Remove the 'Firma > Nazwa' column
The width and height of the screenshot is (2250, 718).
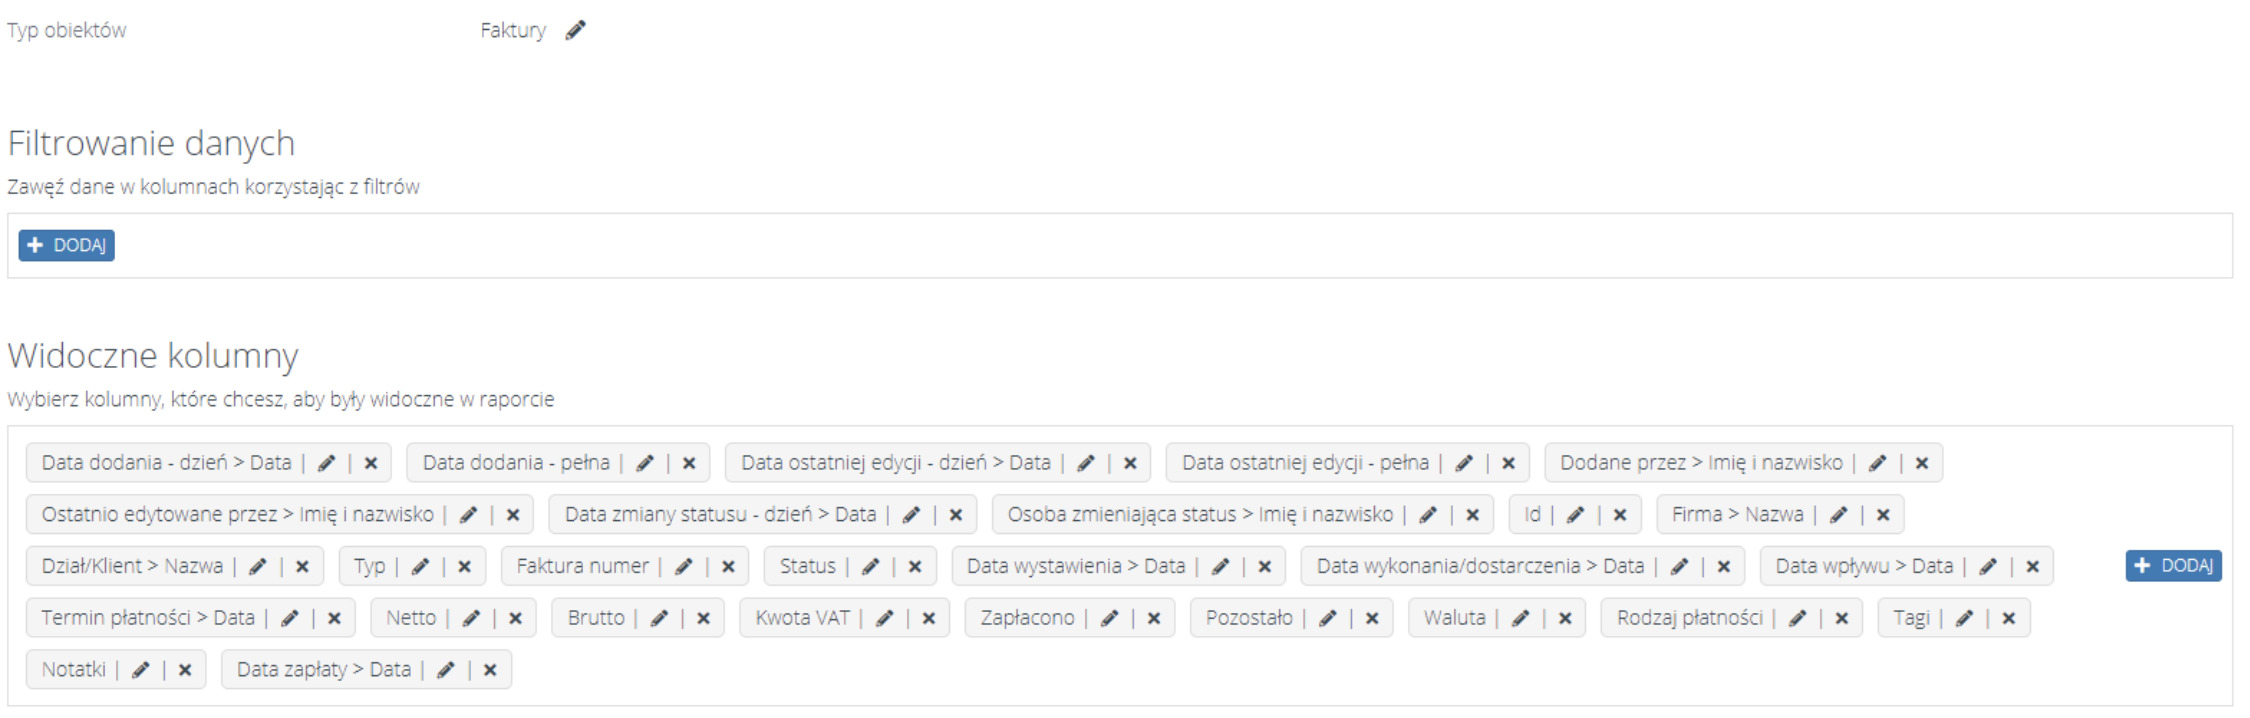(x=1883, y=515)
